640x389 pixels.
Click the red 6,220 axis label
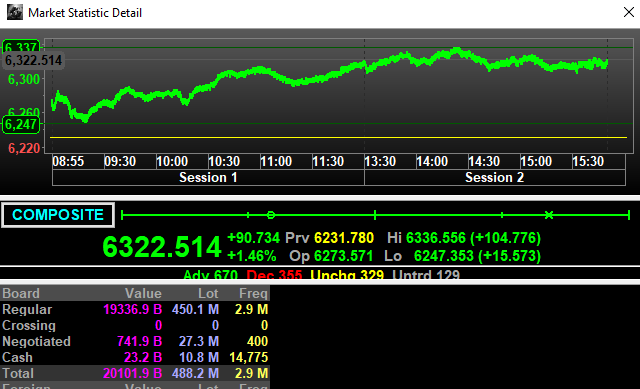point(24,148)
